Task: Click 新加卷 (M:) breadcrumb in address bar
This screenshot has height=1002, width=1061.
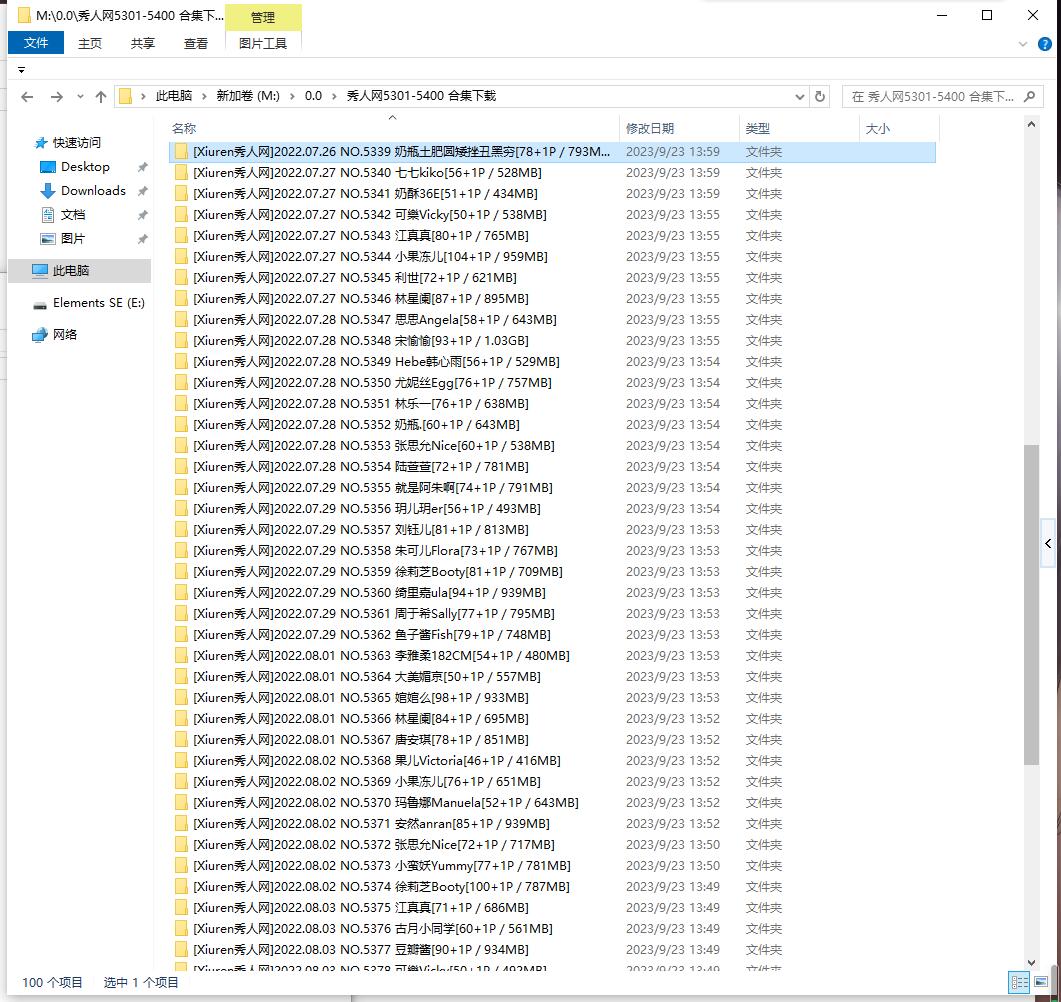Action: click(x=248, y=96)
